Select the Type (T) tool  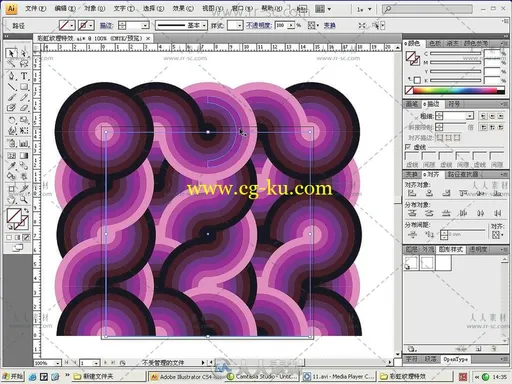24,76
